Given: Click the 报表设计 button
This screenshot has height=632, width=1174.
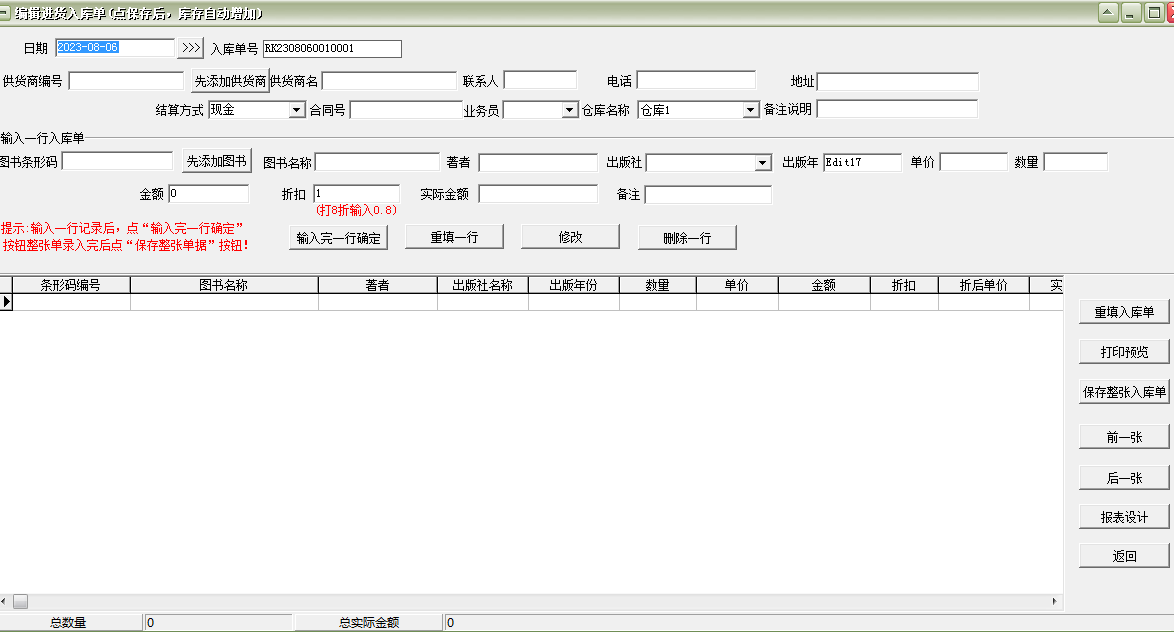Looking at the screenshot, I should point(1124,517).
